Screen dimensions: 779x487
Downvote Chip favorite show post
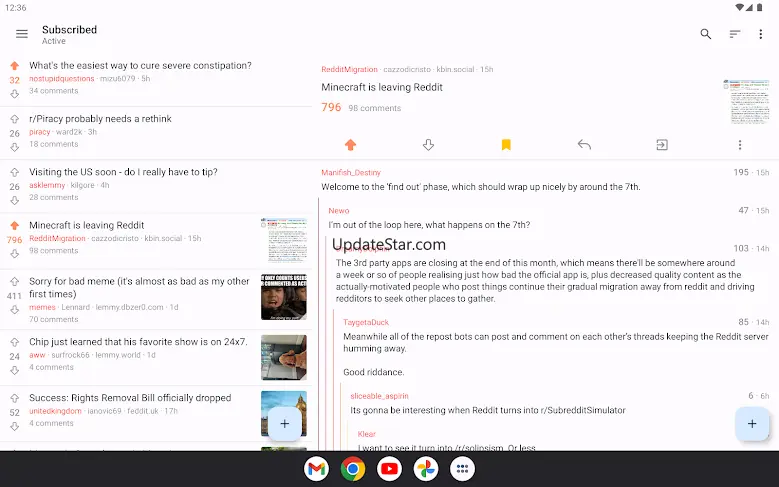point(14,370)
